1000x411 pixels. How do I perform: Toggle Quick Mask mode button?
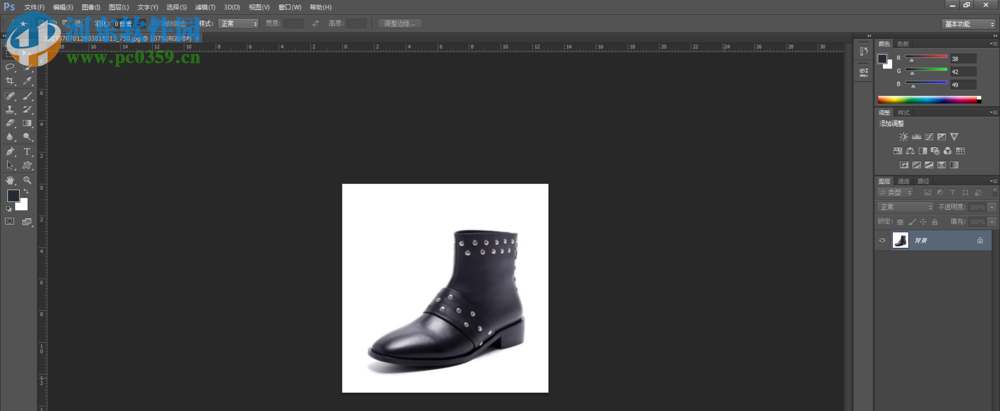point(10,221)
